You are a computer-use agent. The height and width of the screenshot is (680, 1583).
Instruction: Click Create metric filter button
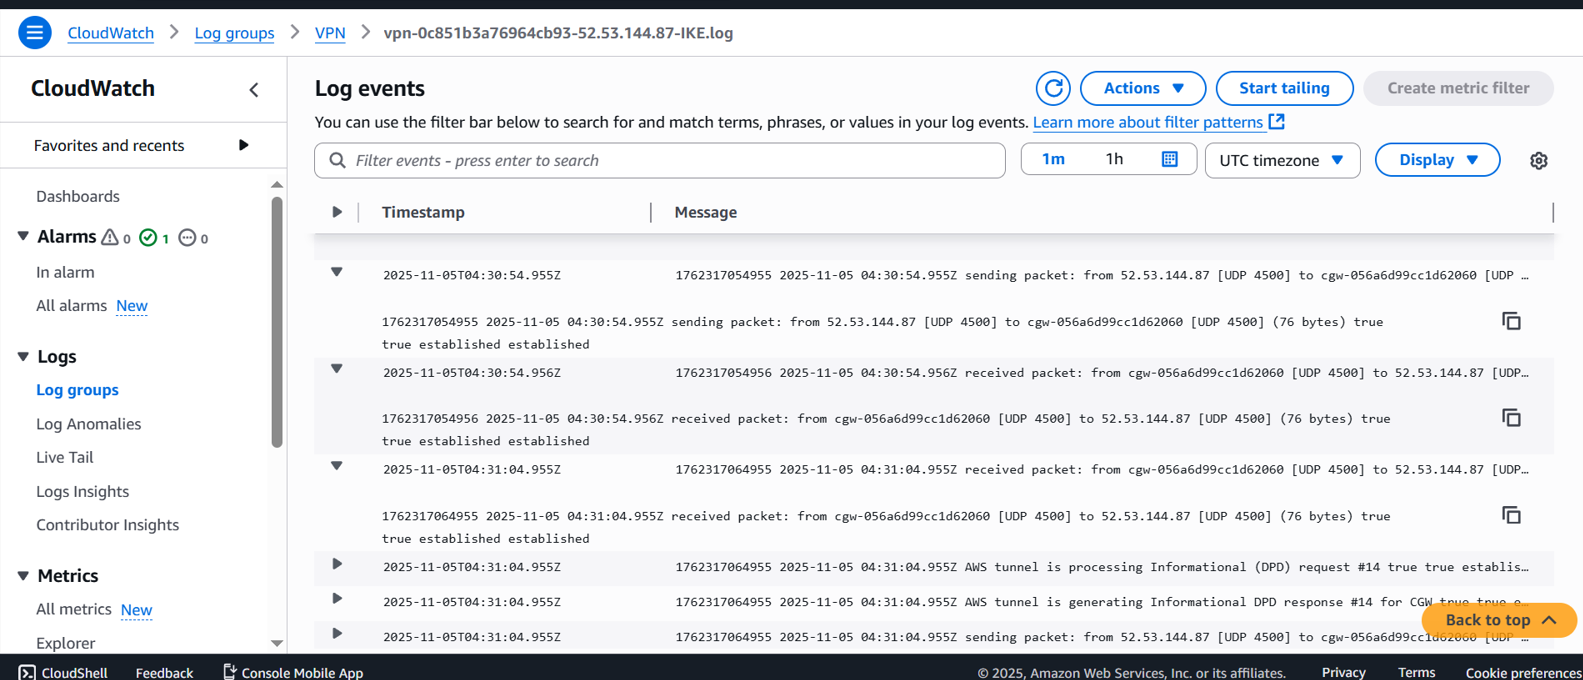pyautogui.click(x=1458, y=88)
